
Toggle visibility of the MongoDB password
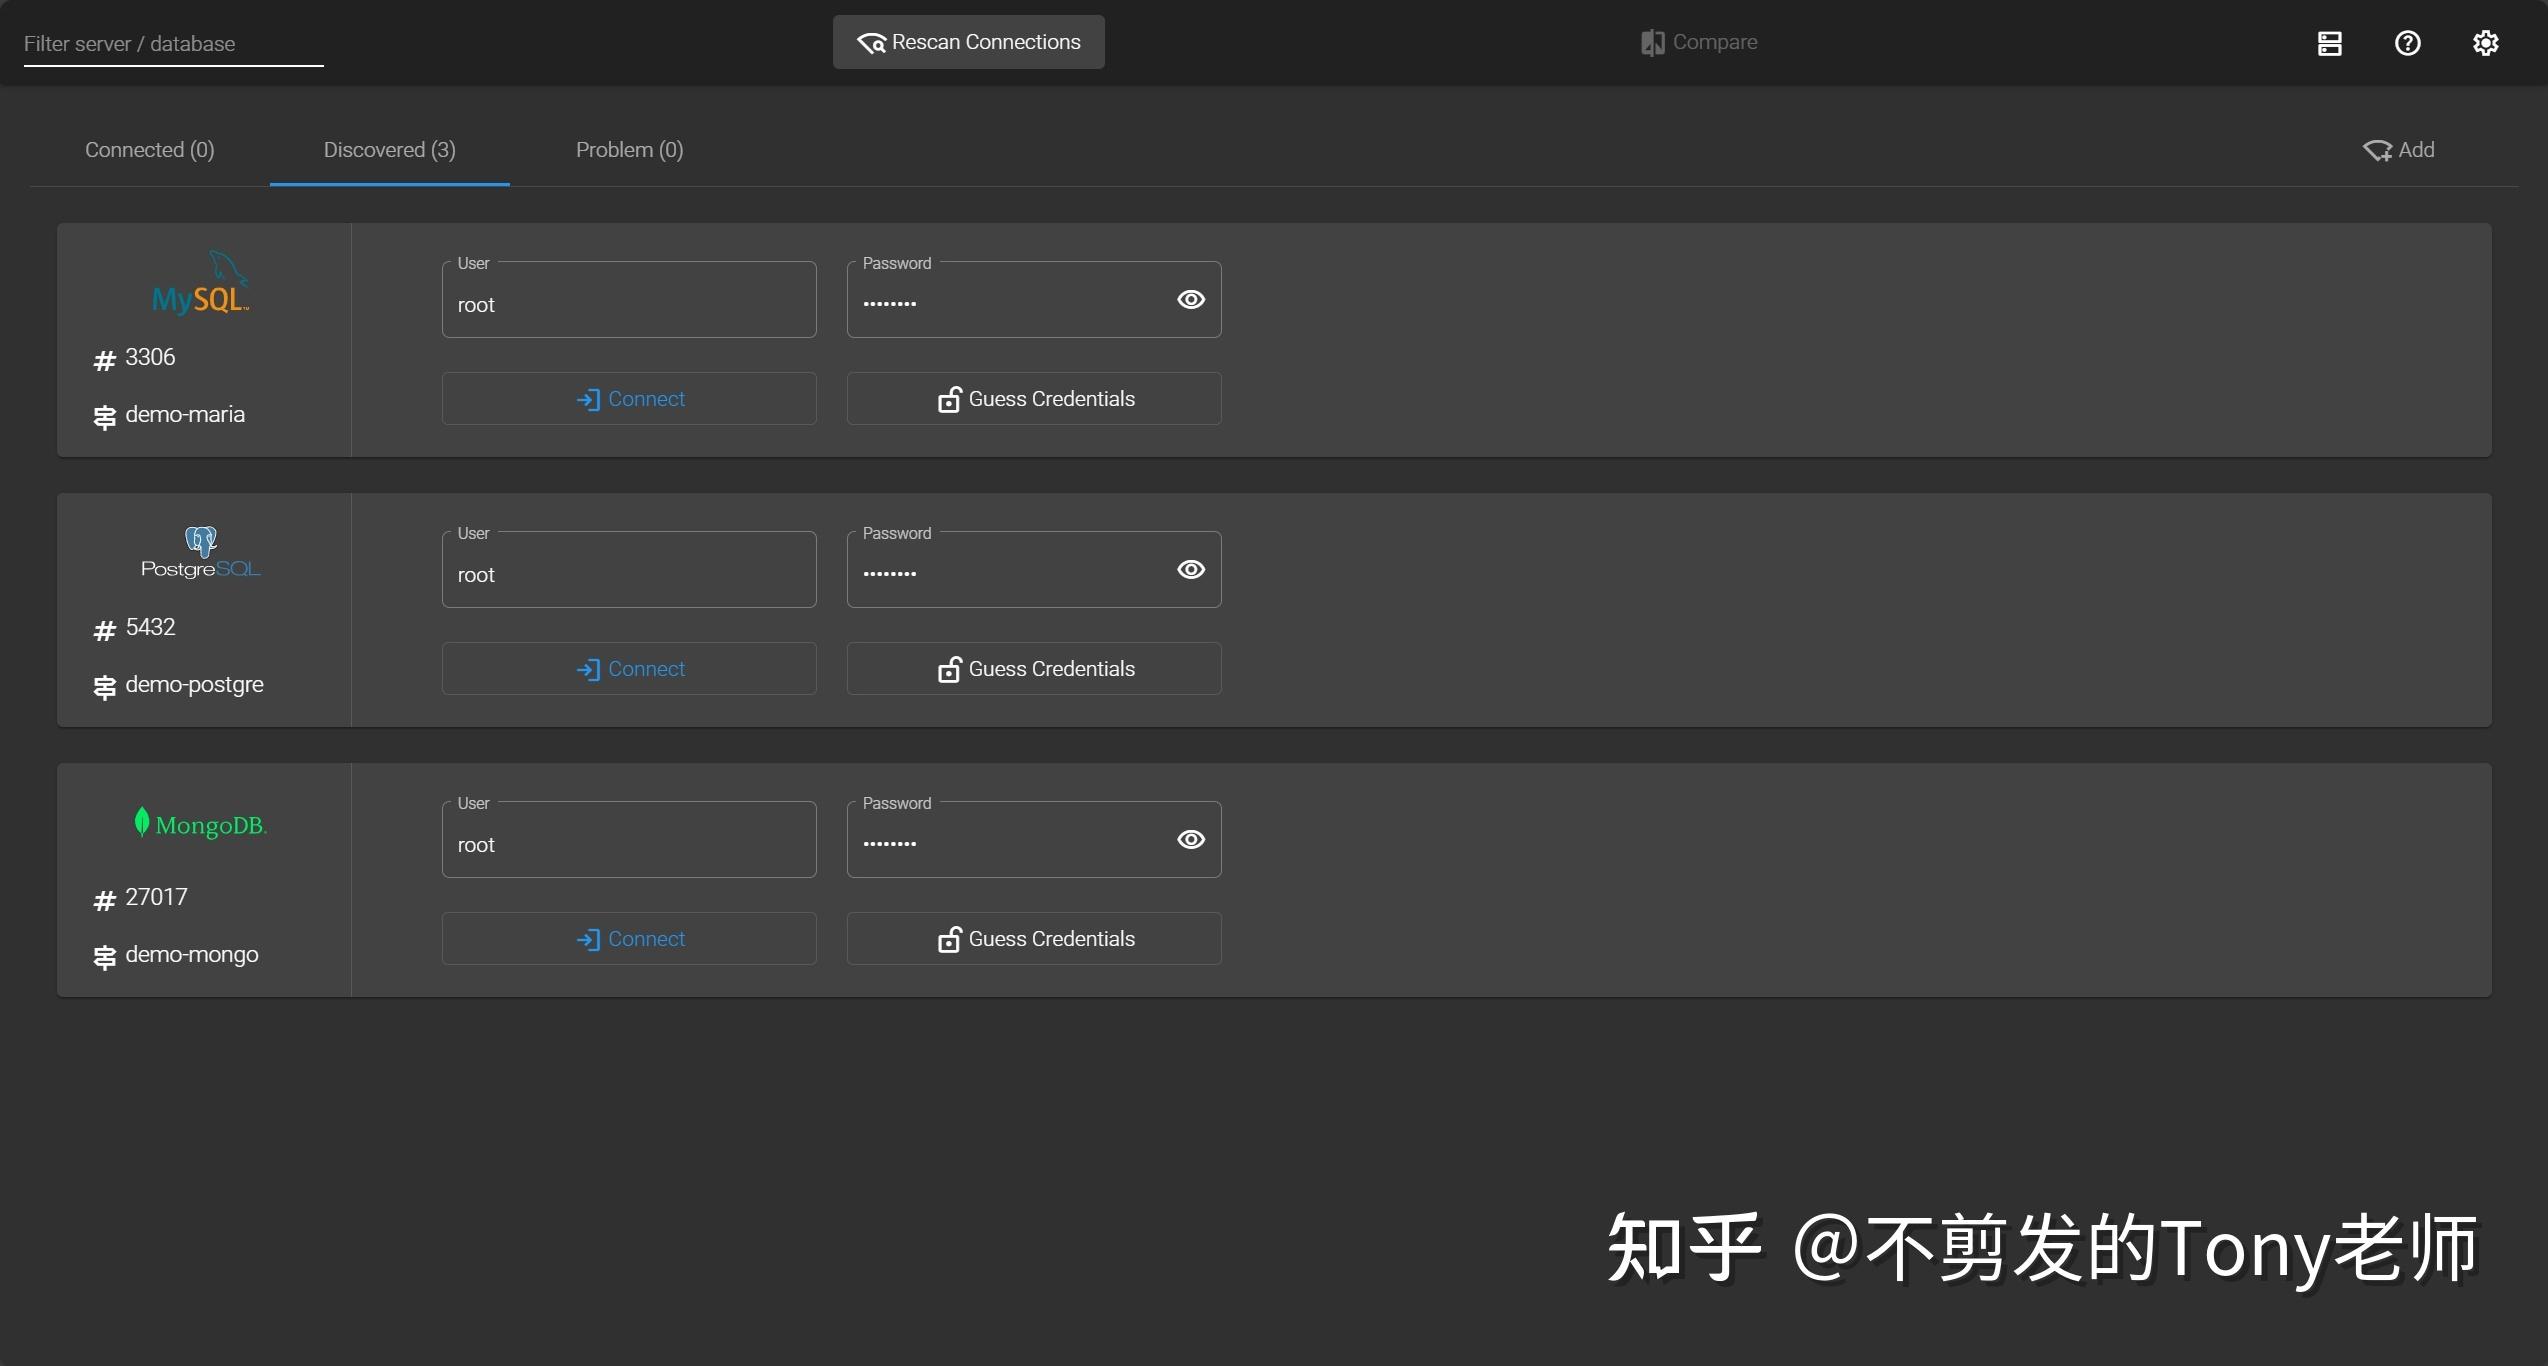coord(1190,839)
